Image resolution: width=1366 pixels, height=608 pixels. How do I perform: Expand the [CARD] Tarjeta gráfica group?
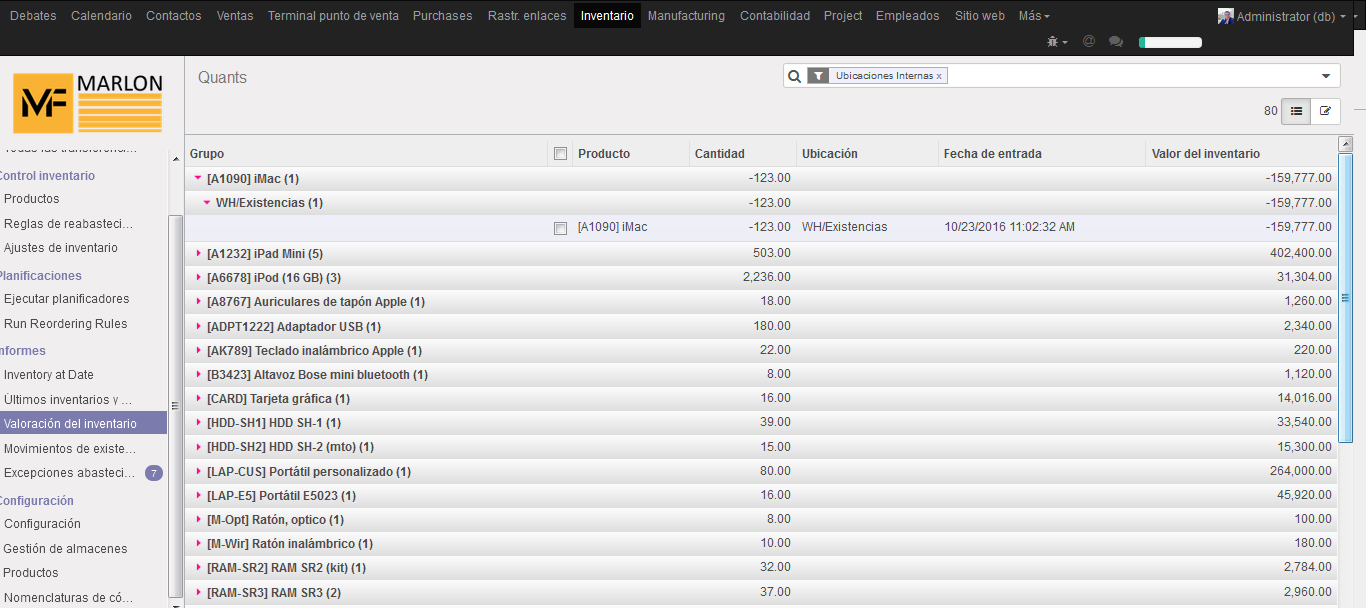[x=198, y=399]
